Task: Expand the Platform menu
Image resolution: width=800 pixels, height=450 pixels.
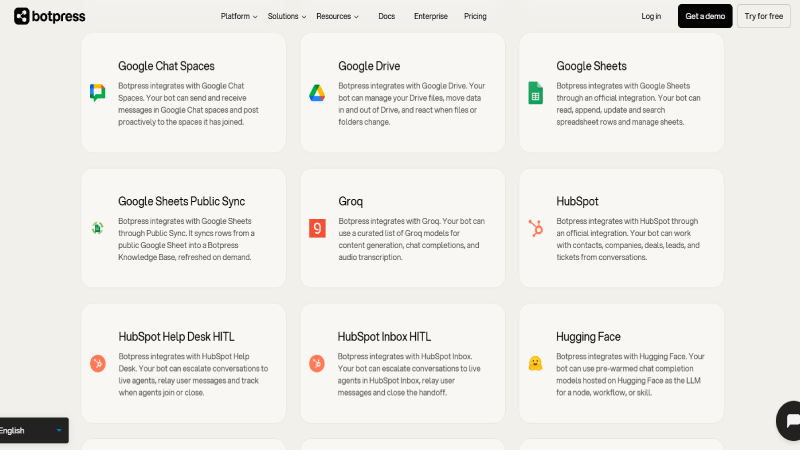Action: 239,16
